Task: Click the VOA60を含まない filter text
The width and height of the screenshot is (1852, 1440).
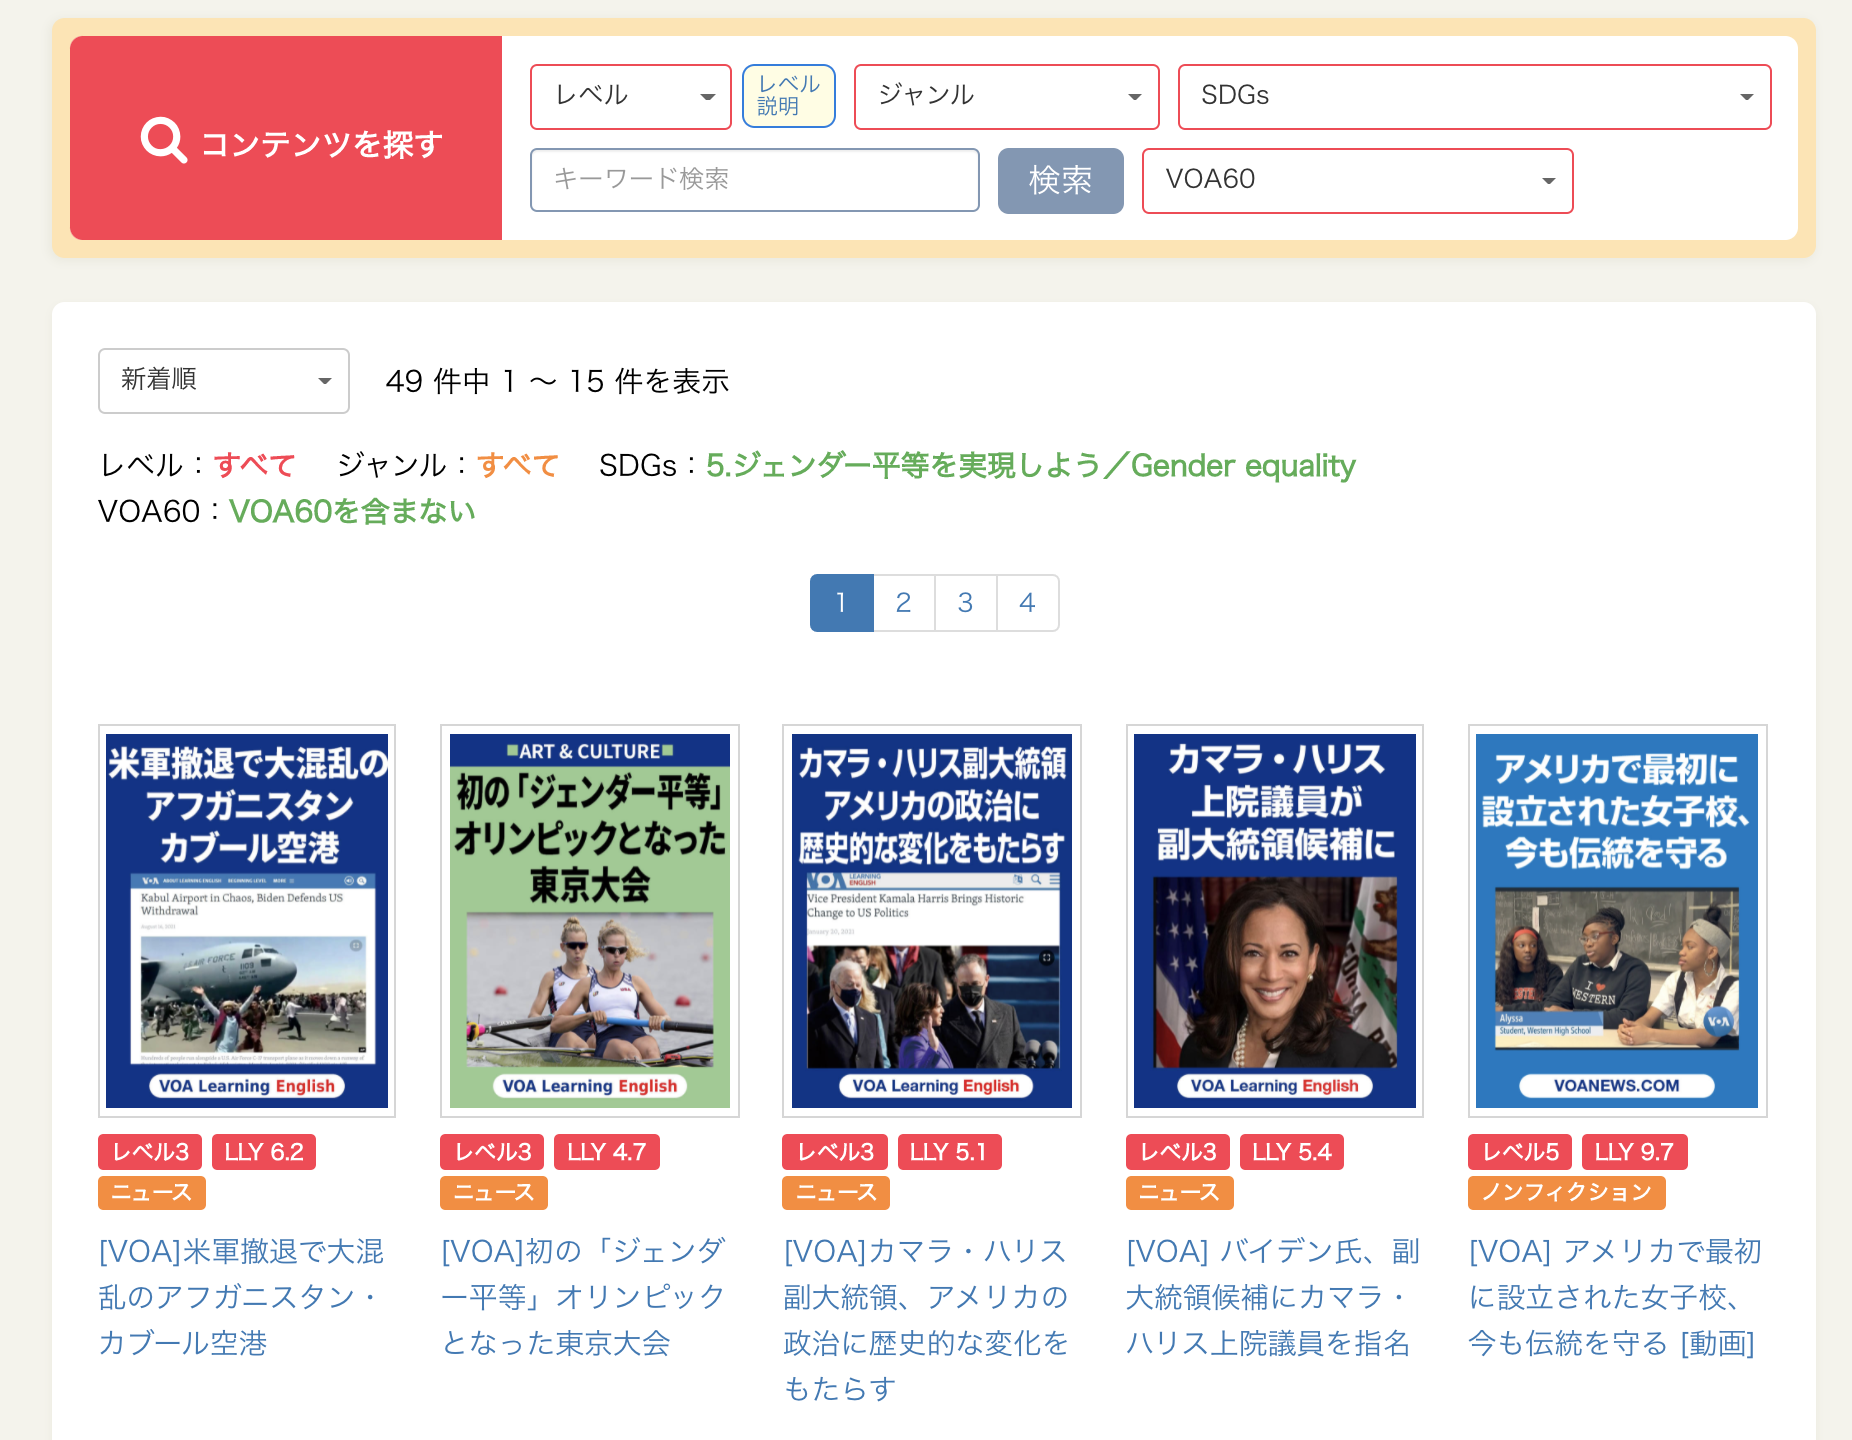Action: [352, 511]
